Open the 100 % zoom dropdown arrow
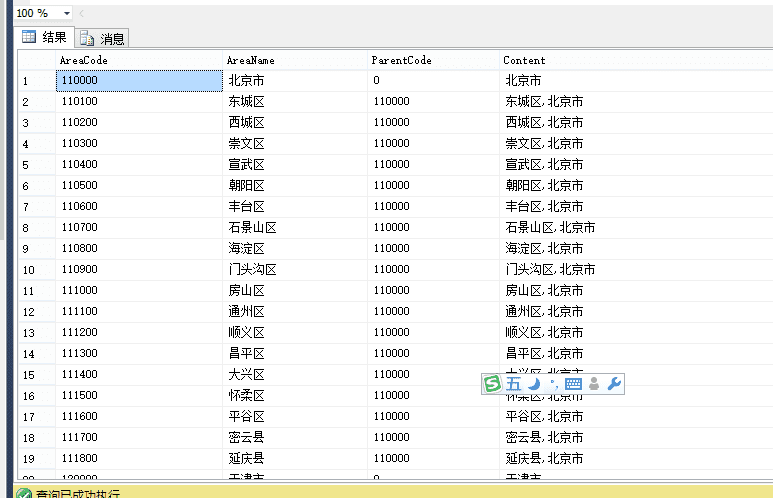Screen dimensions: 773x498 (x=67, y=13)
